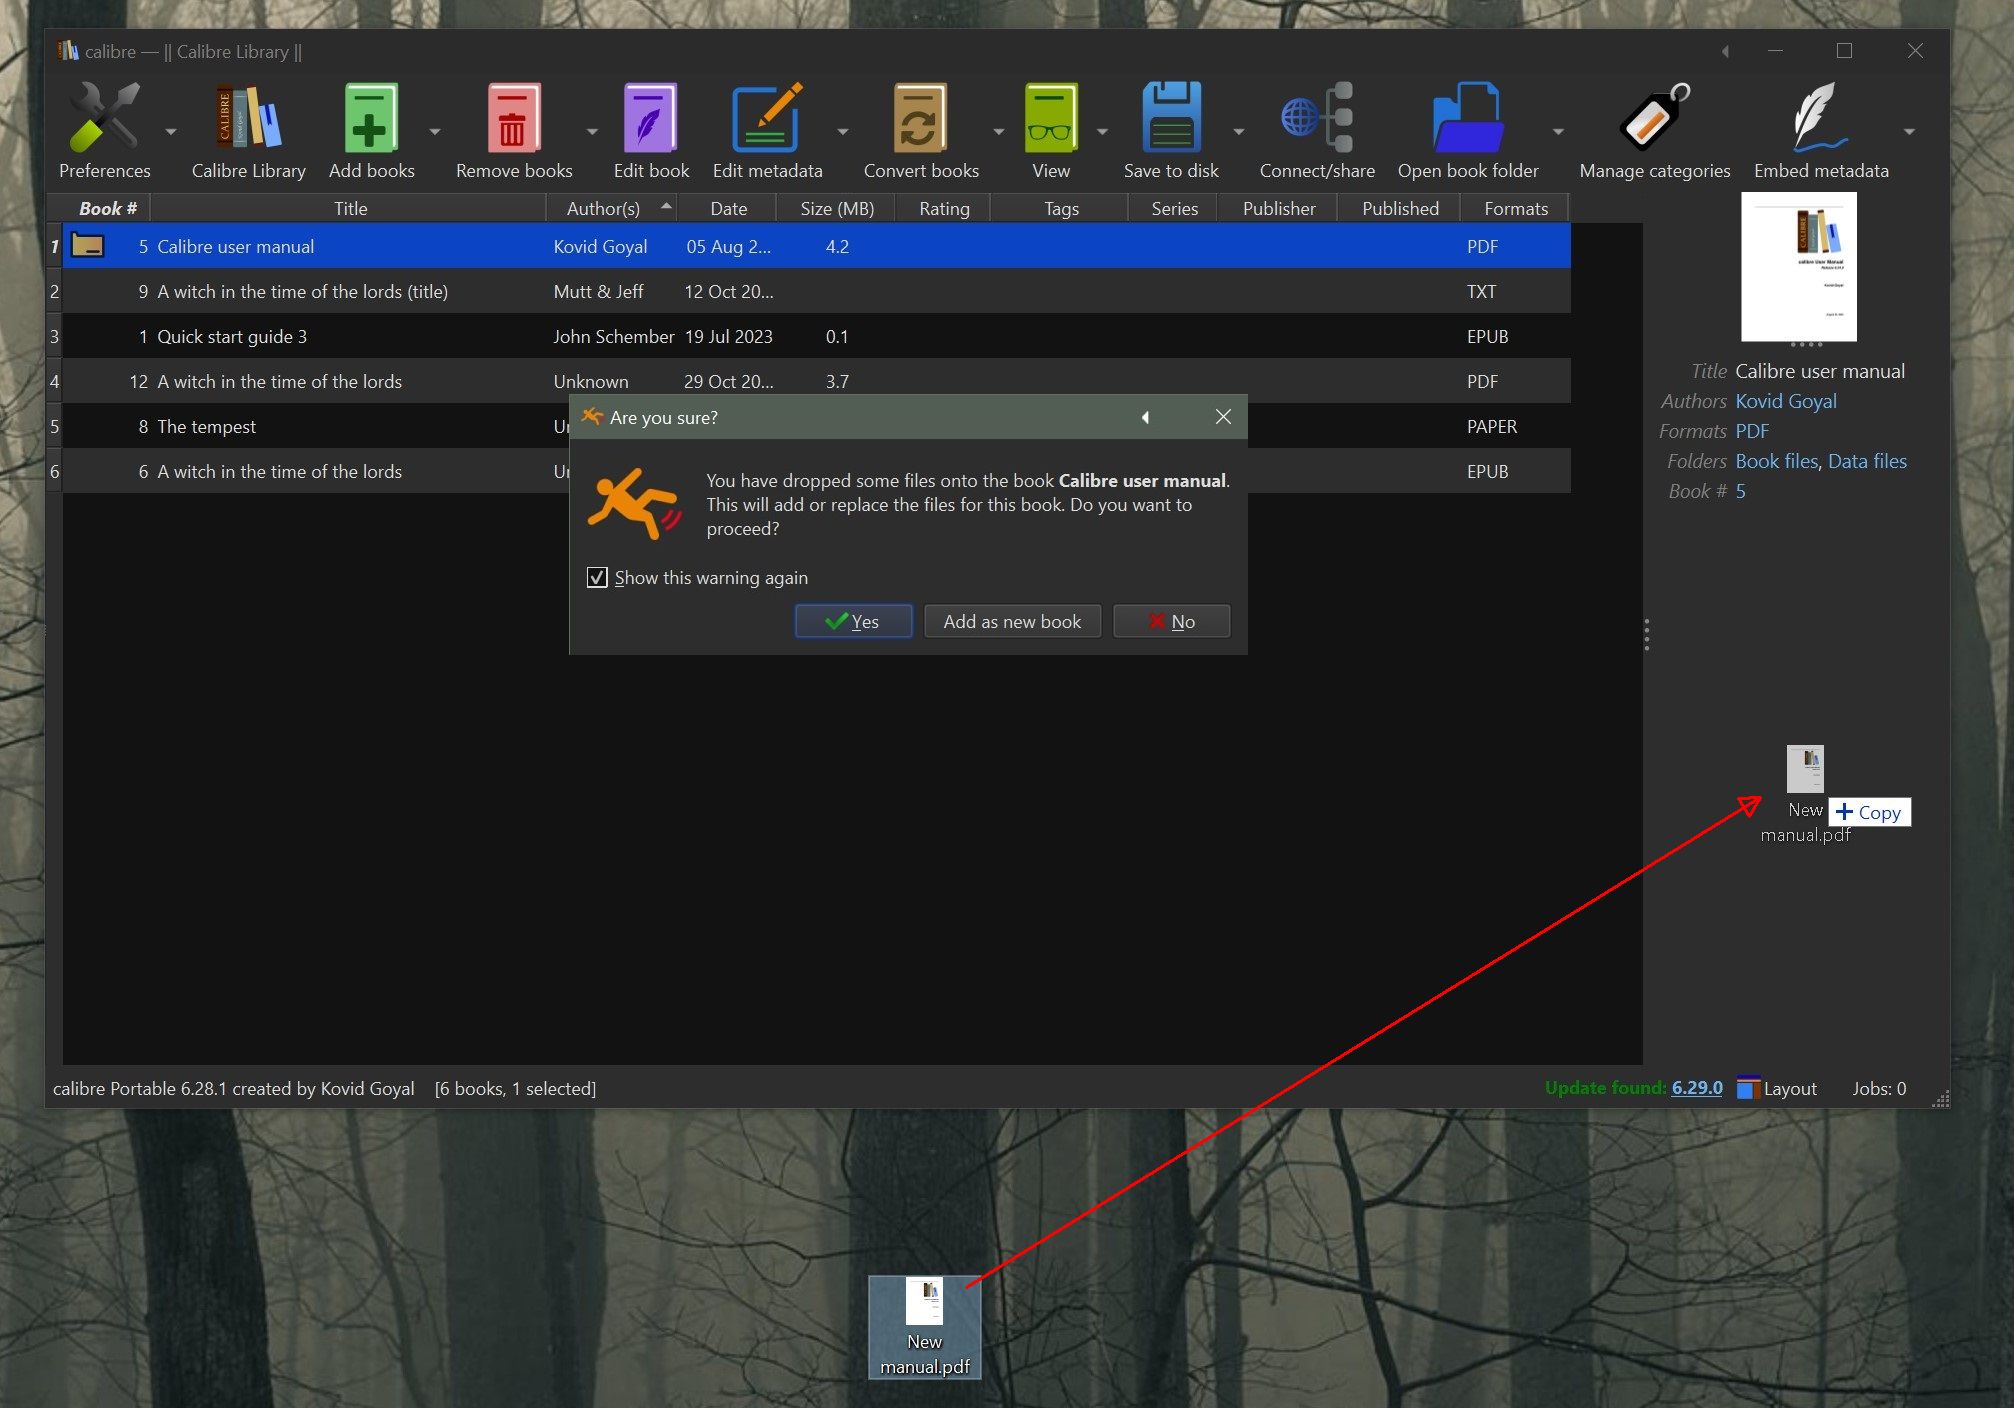Sort by the Tags column header
Image resolution: width=2014 pixels, height=1408 pixels.
coord(1060,208)
